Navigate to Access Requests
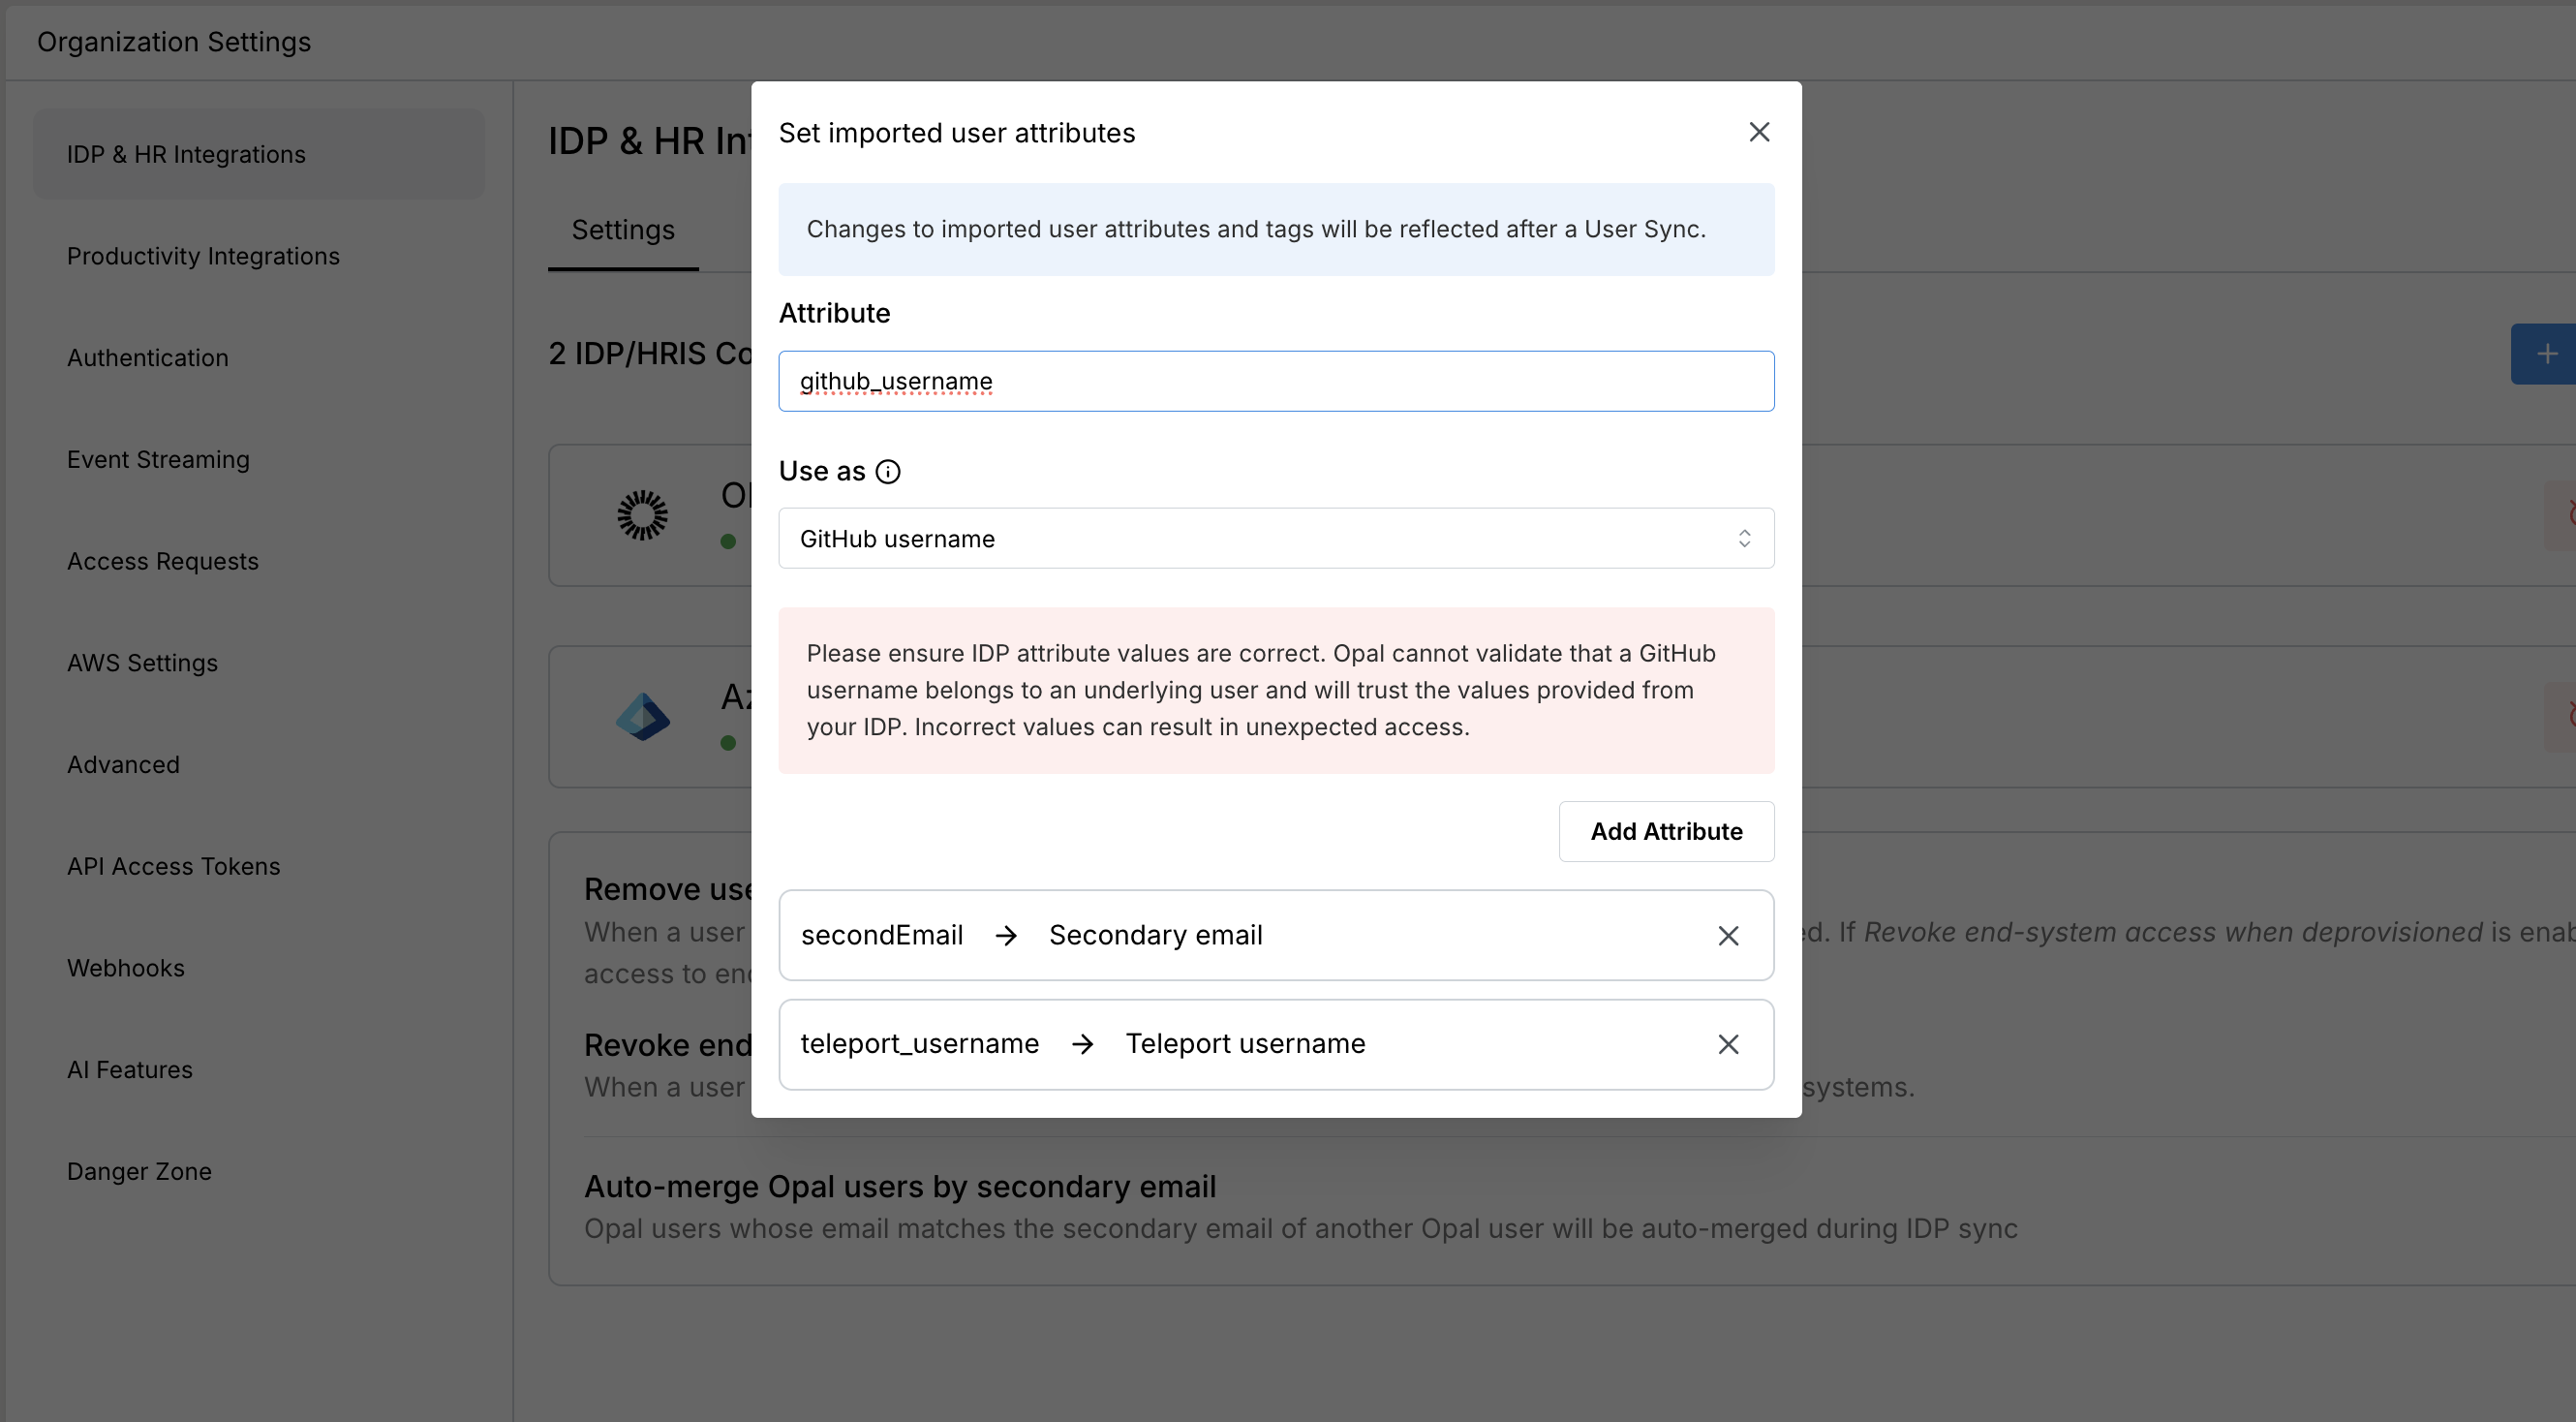This screenshot has width=2576, height=1422. pos(162,561)
